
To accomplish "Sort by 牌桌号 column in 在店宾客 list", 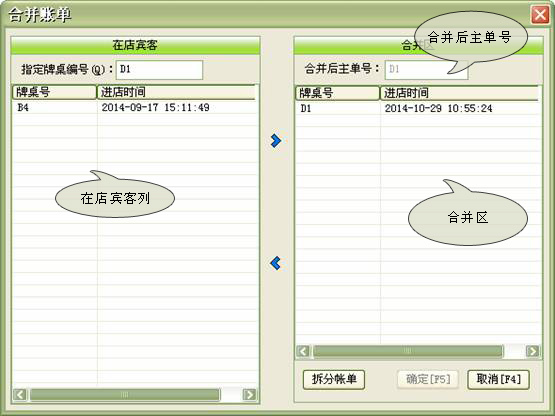I will click(55, 92).
